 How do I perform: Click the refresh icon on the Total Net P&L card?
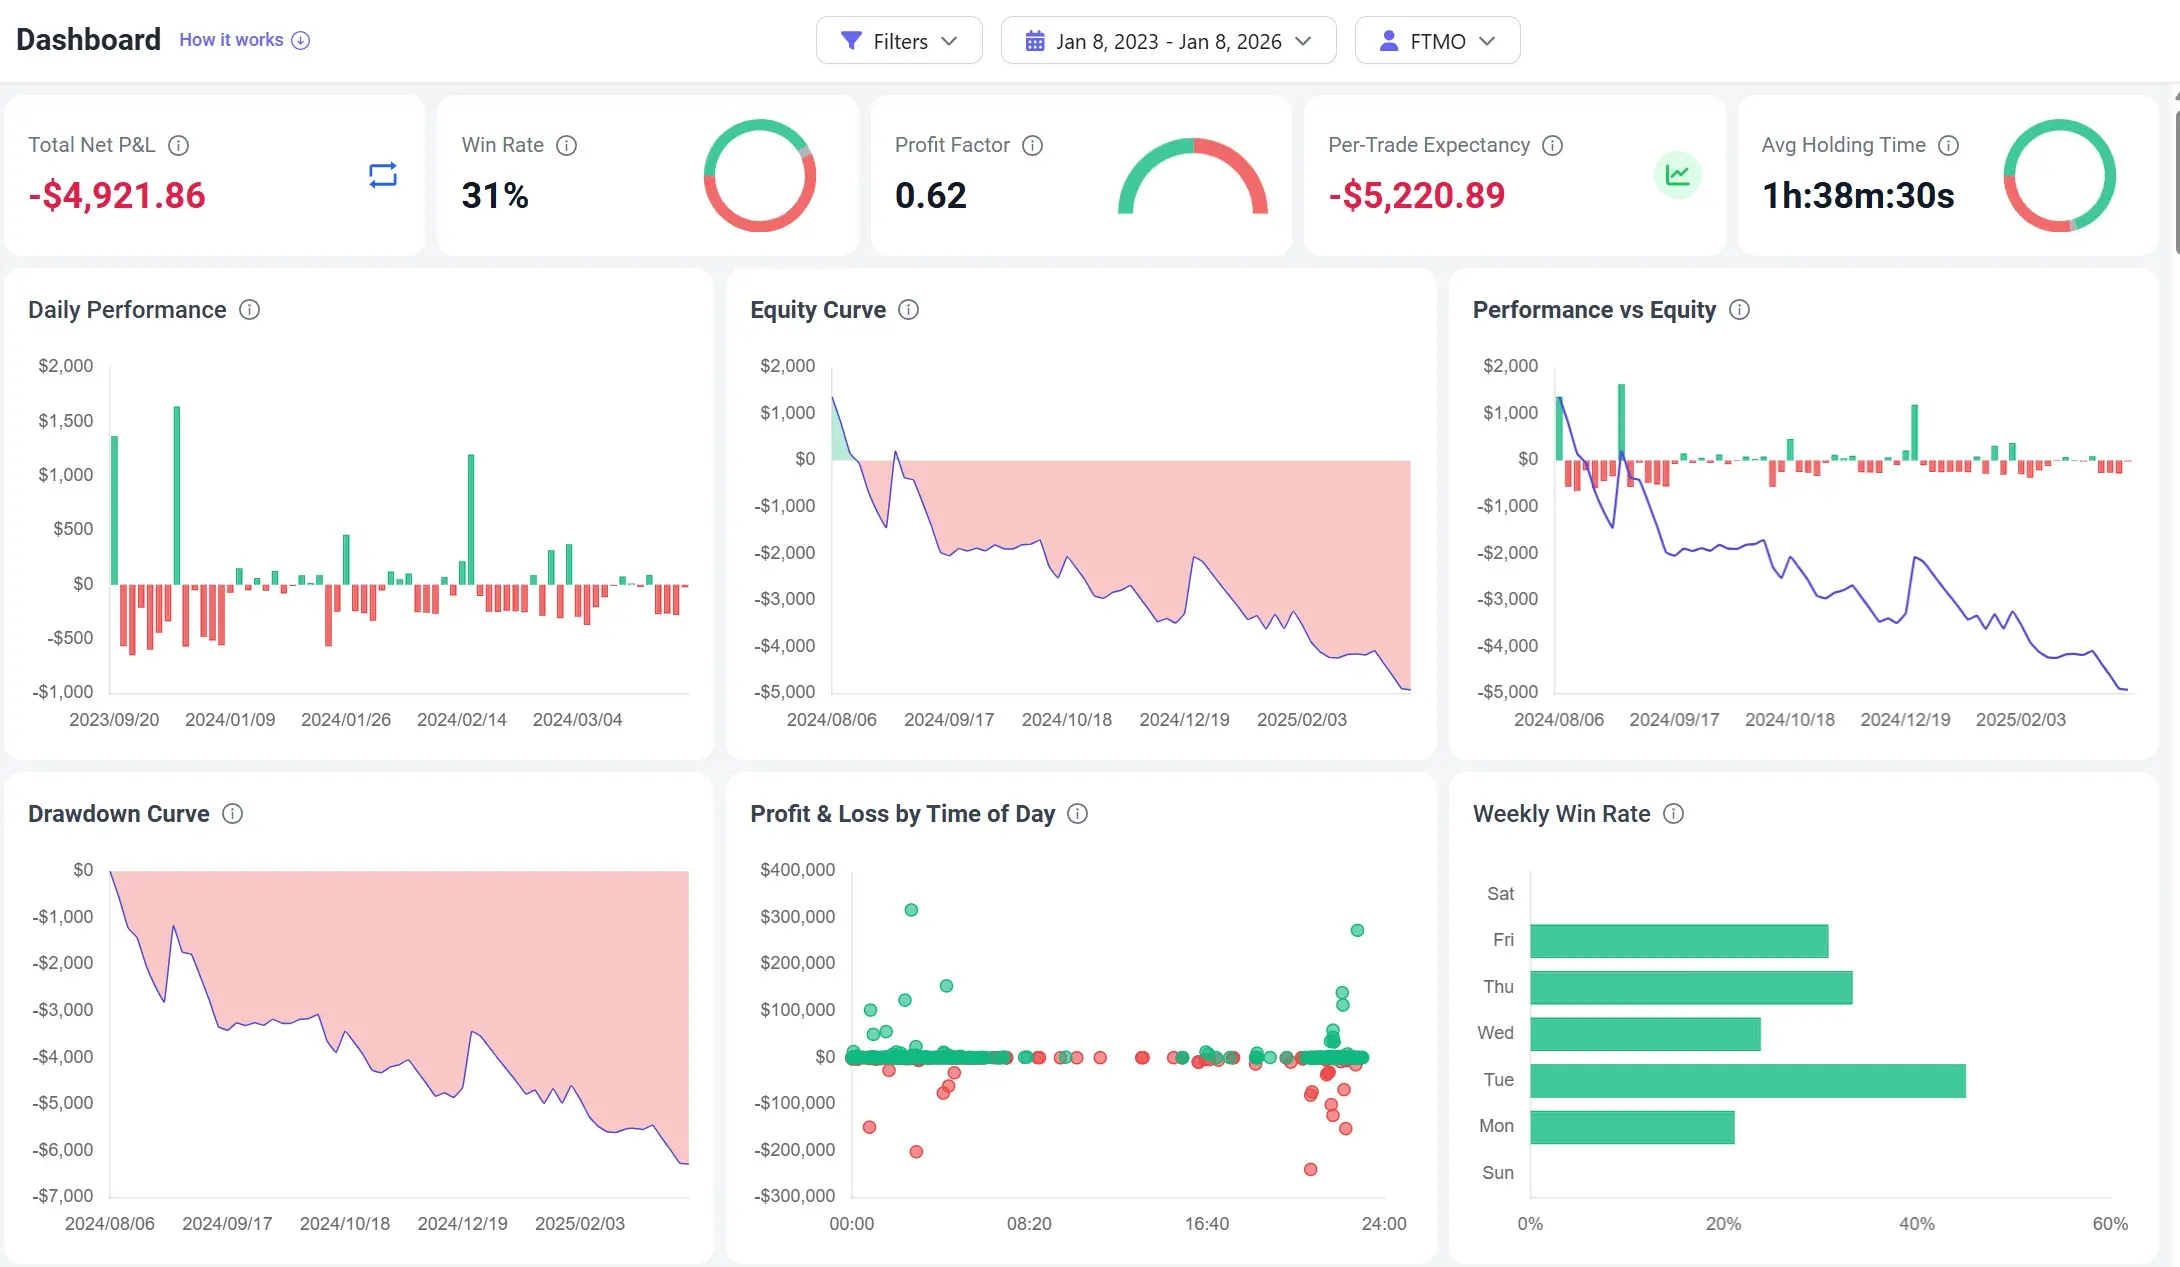pyautogui.click(x=382, y=175)
